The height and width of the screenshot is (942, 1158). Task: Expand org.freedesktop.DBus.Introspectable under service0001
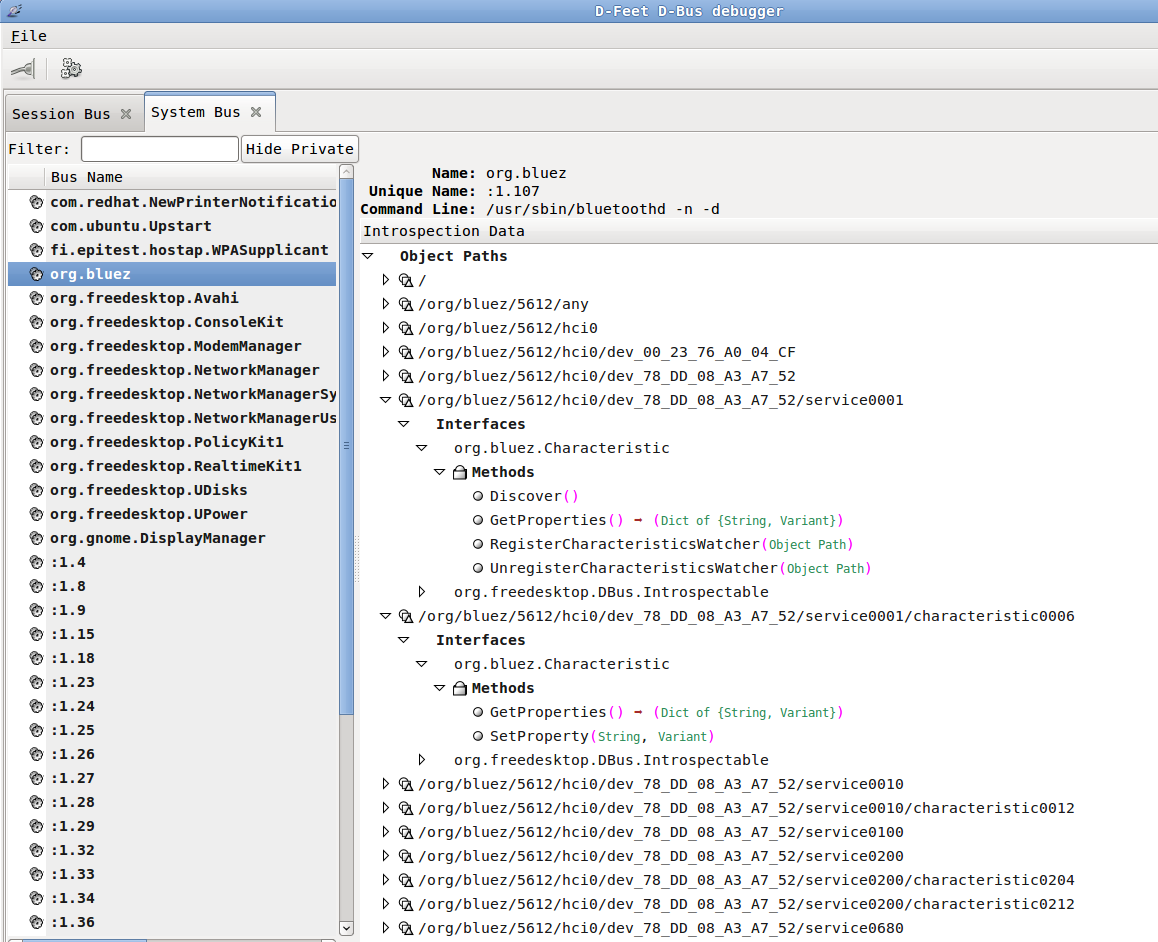pyautogui.click(x=422, y=591)
